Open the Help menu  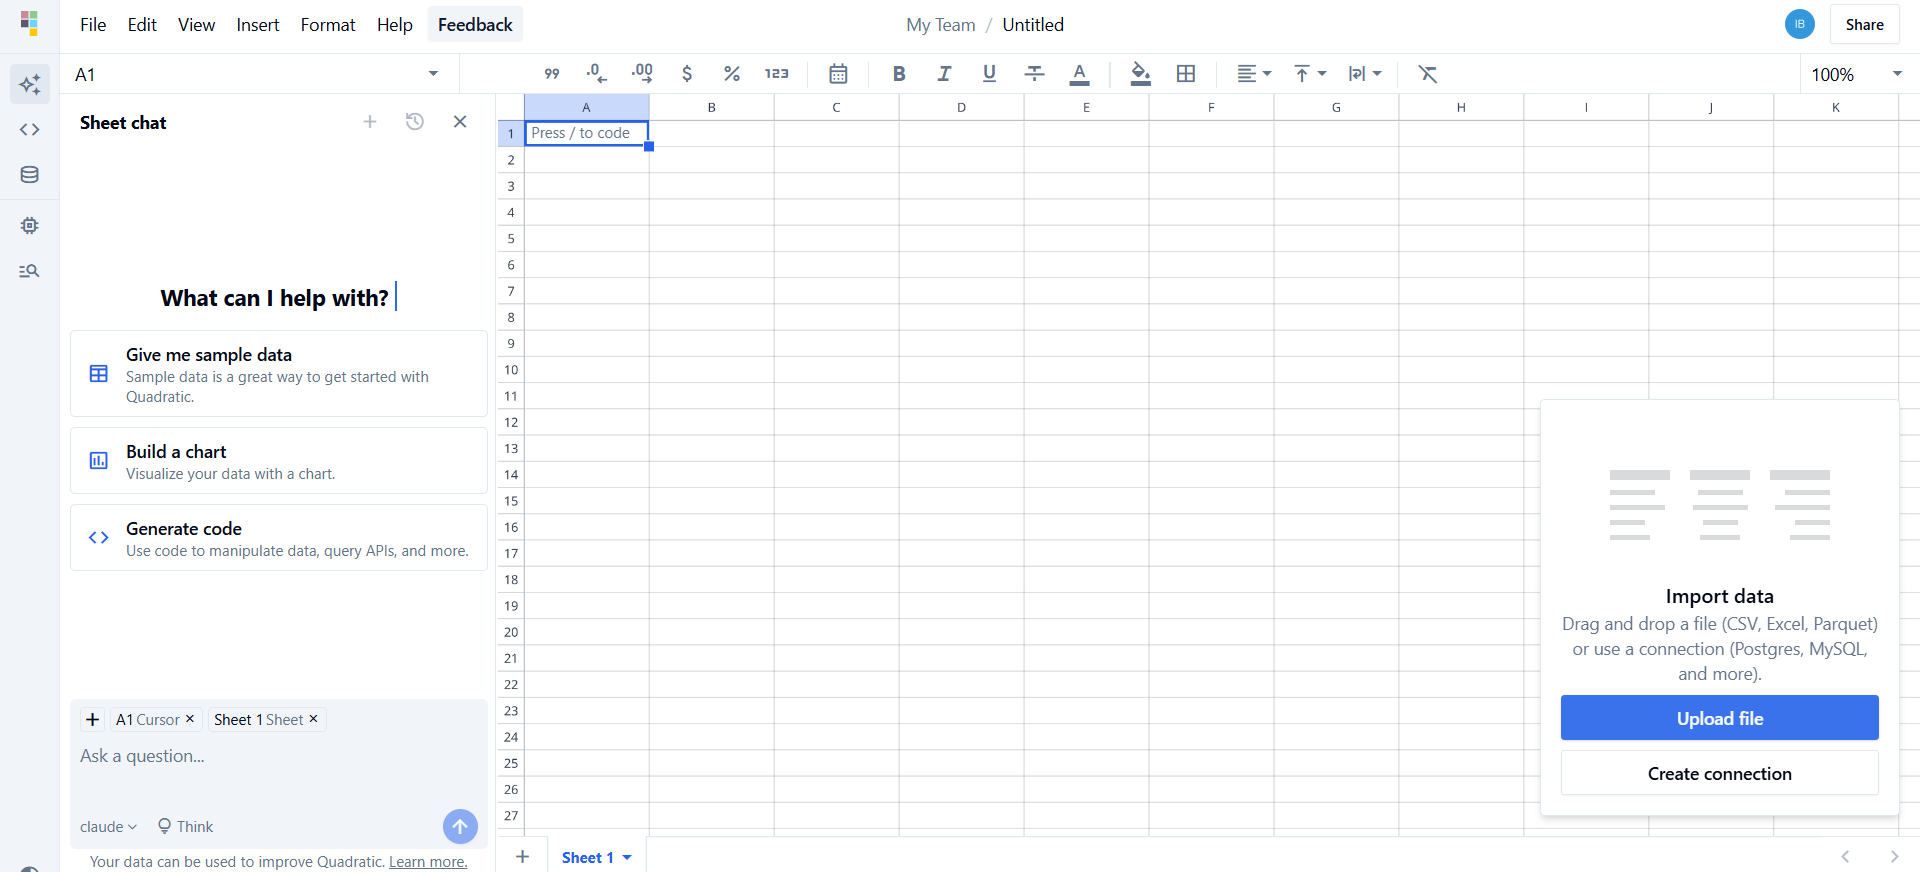pos(395,25)
